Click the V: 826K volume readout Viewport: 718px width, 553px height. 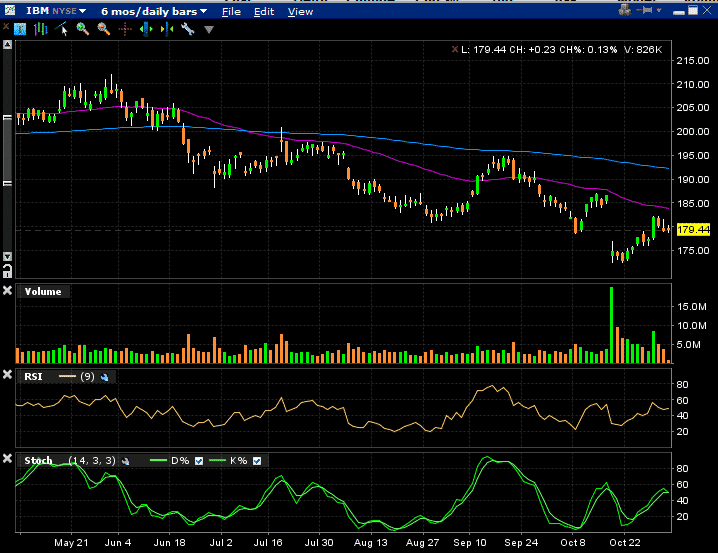pos(643,49)
